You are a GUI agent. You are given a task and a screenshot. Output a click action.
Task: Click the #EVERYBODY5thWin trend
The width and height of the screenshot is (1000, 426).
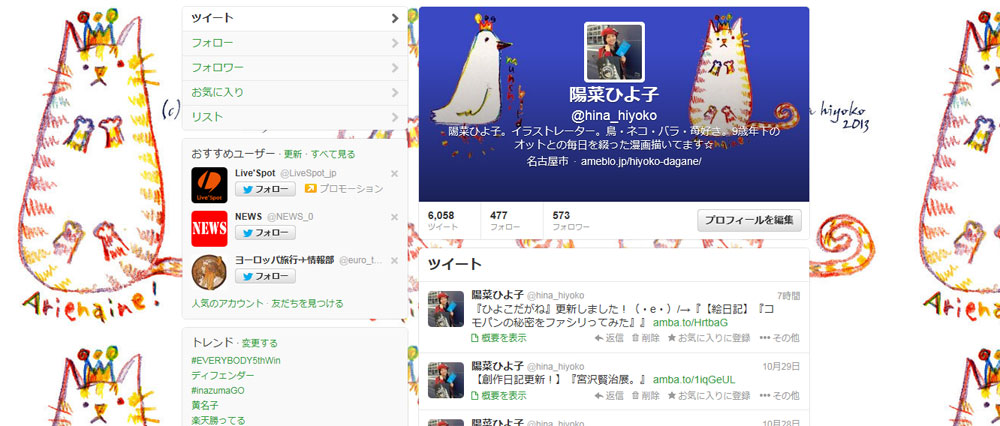236,360
